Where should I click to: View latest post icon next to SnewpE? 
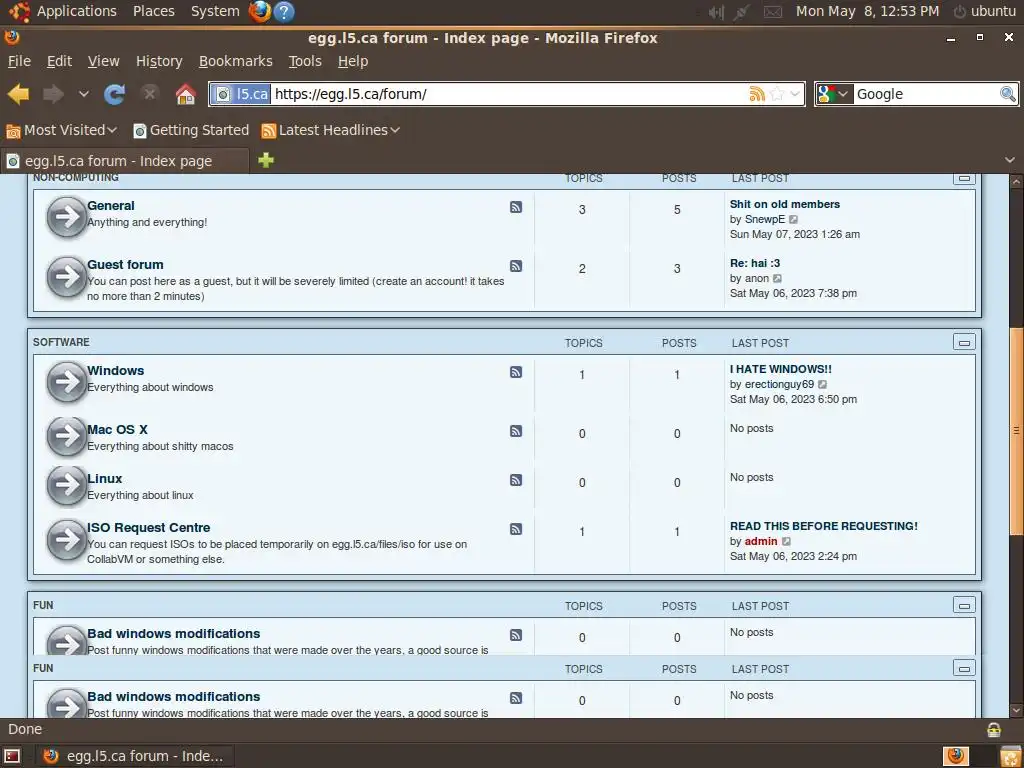793,219
